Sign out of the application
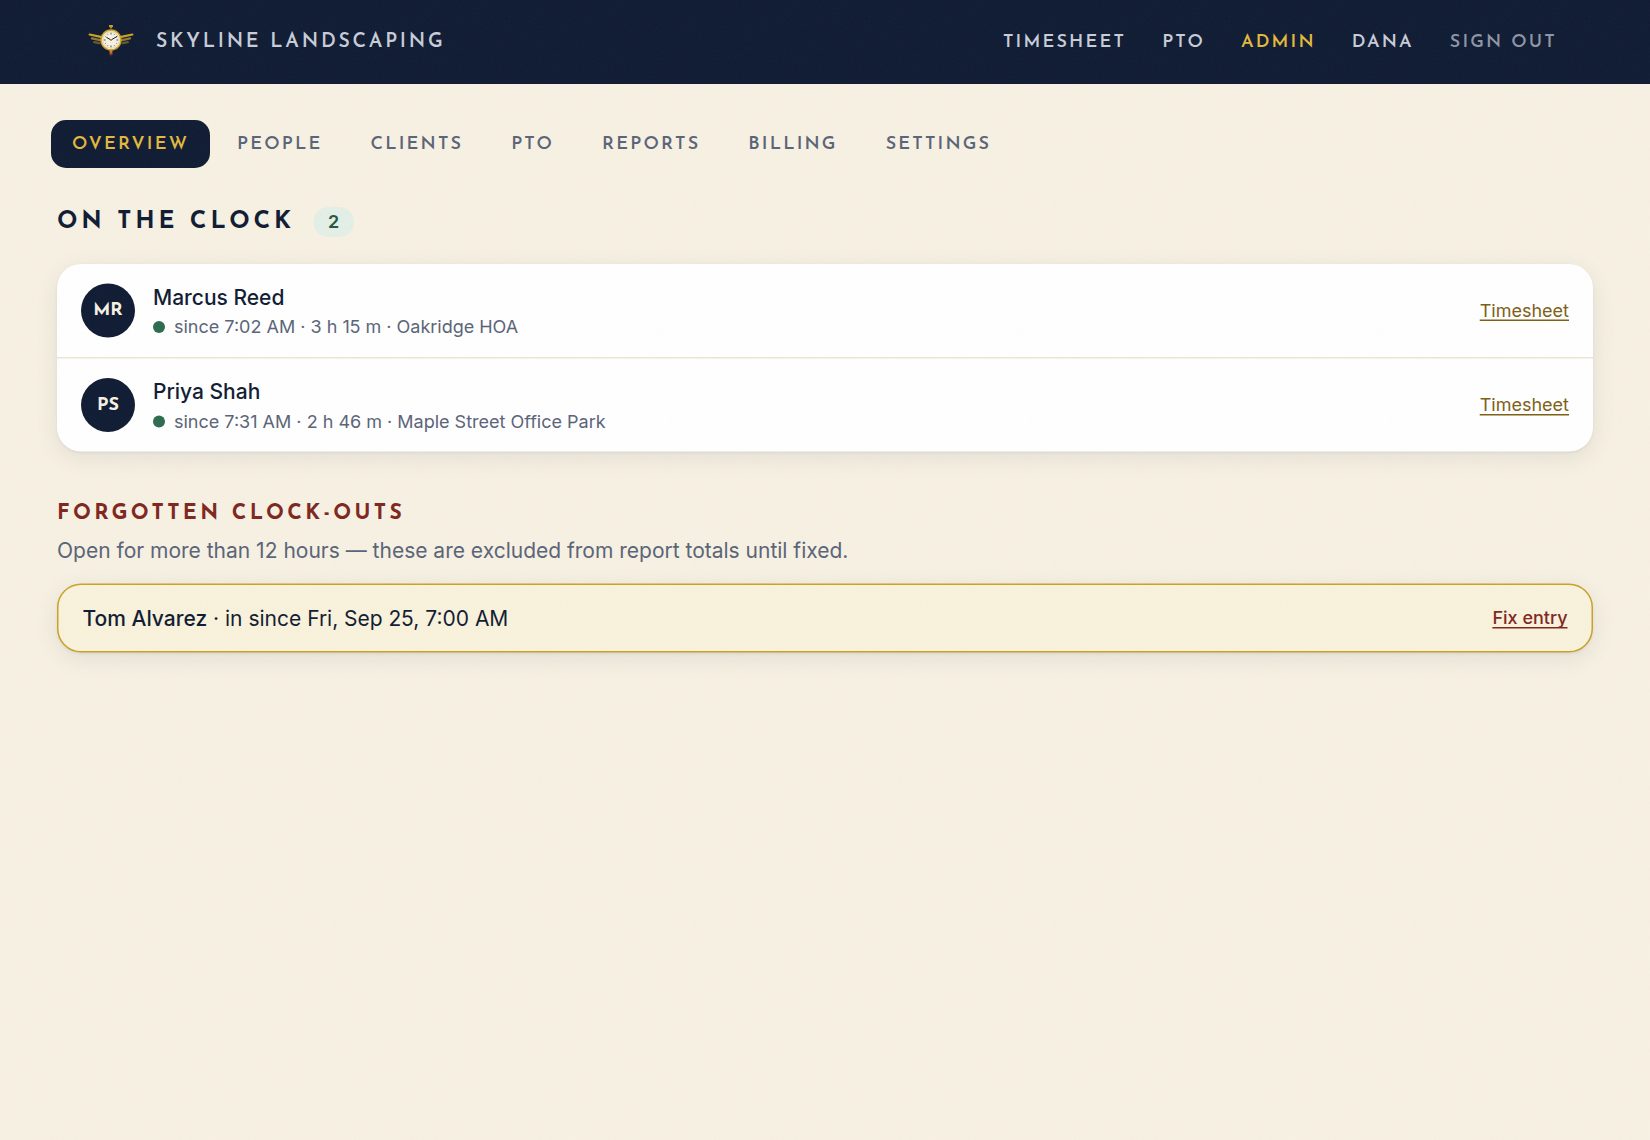This screenshot has height=1140, width=1650. point(1503,41)
